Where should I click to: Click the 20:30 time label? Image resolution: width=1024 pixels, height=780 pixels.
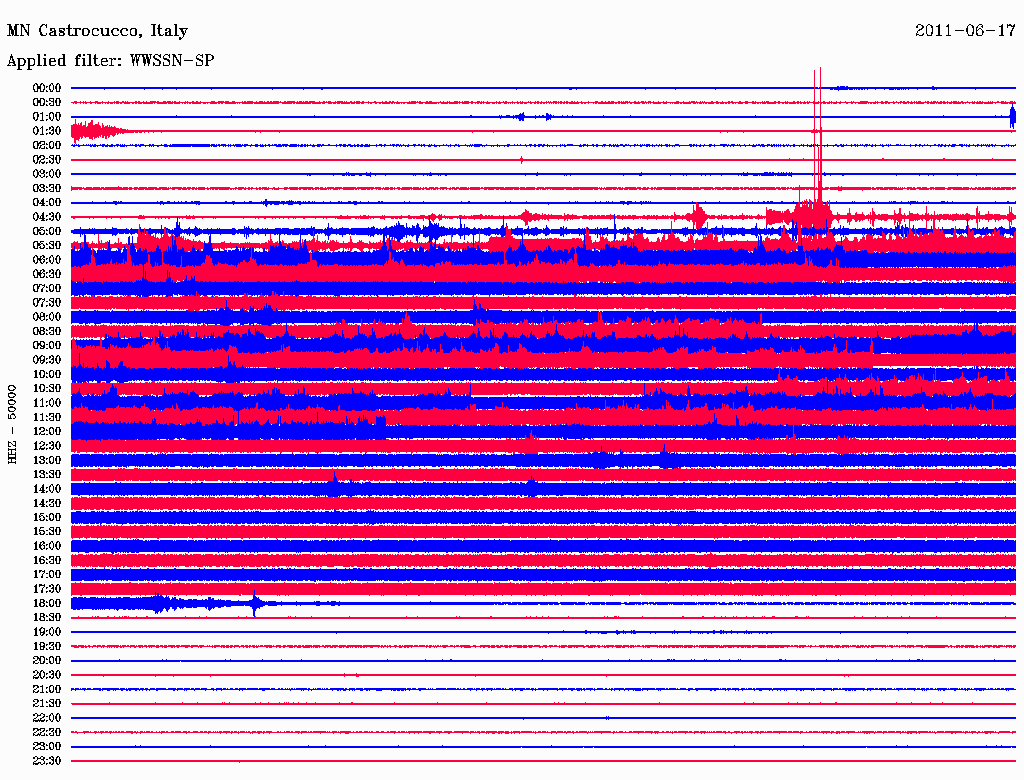[x=47, y=675]
